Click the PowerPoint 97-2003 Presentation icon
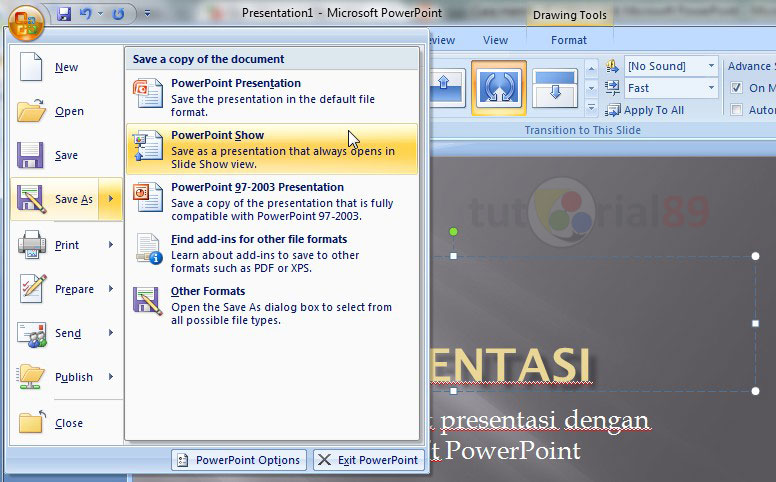This screenshot has width=776, height=482. point(147,197)
